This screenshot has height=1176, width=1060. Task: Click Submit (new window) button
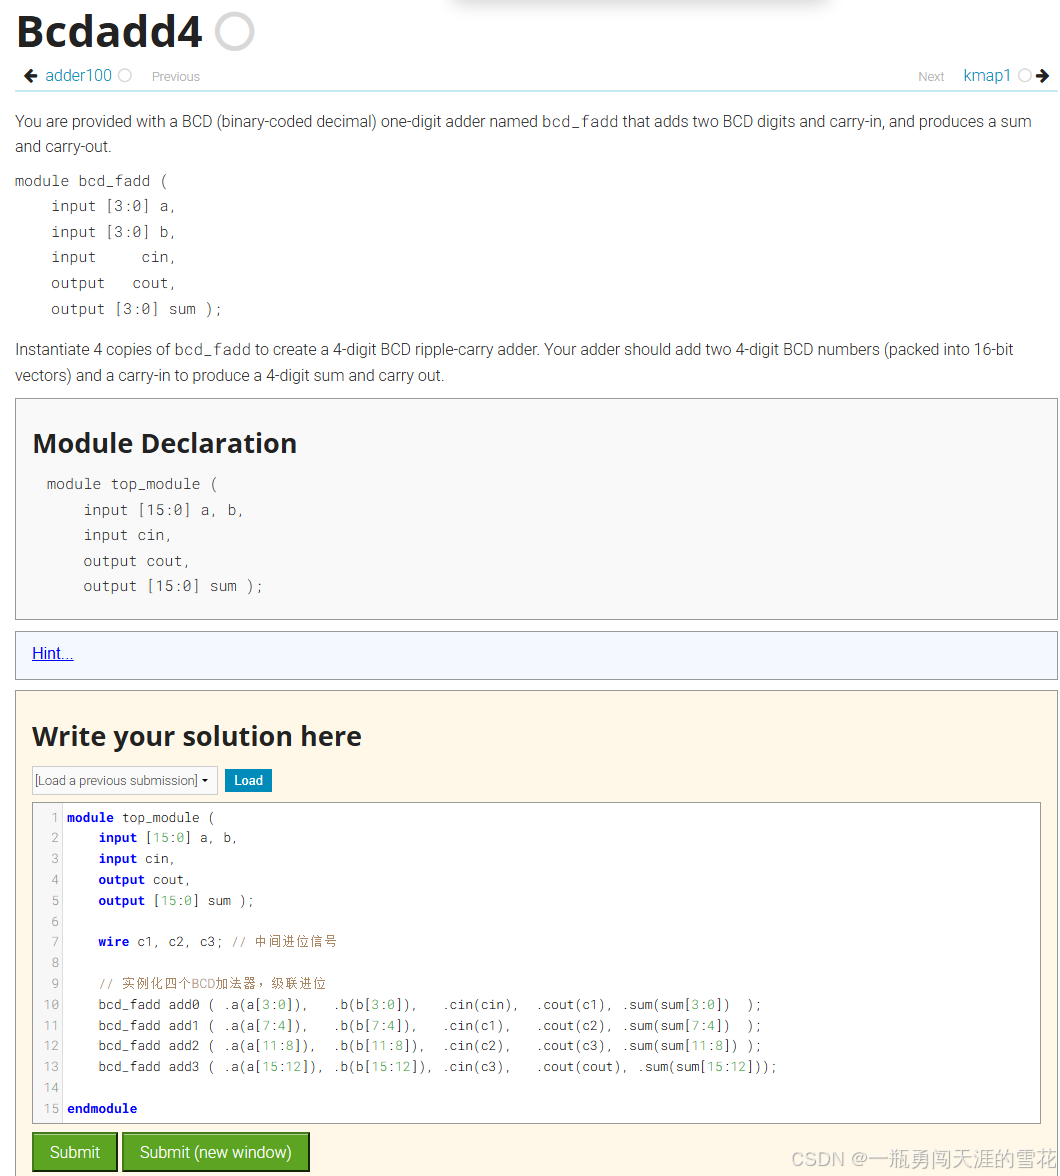tap(215, 1152)
